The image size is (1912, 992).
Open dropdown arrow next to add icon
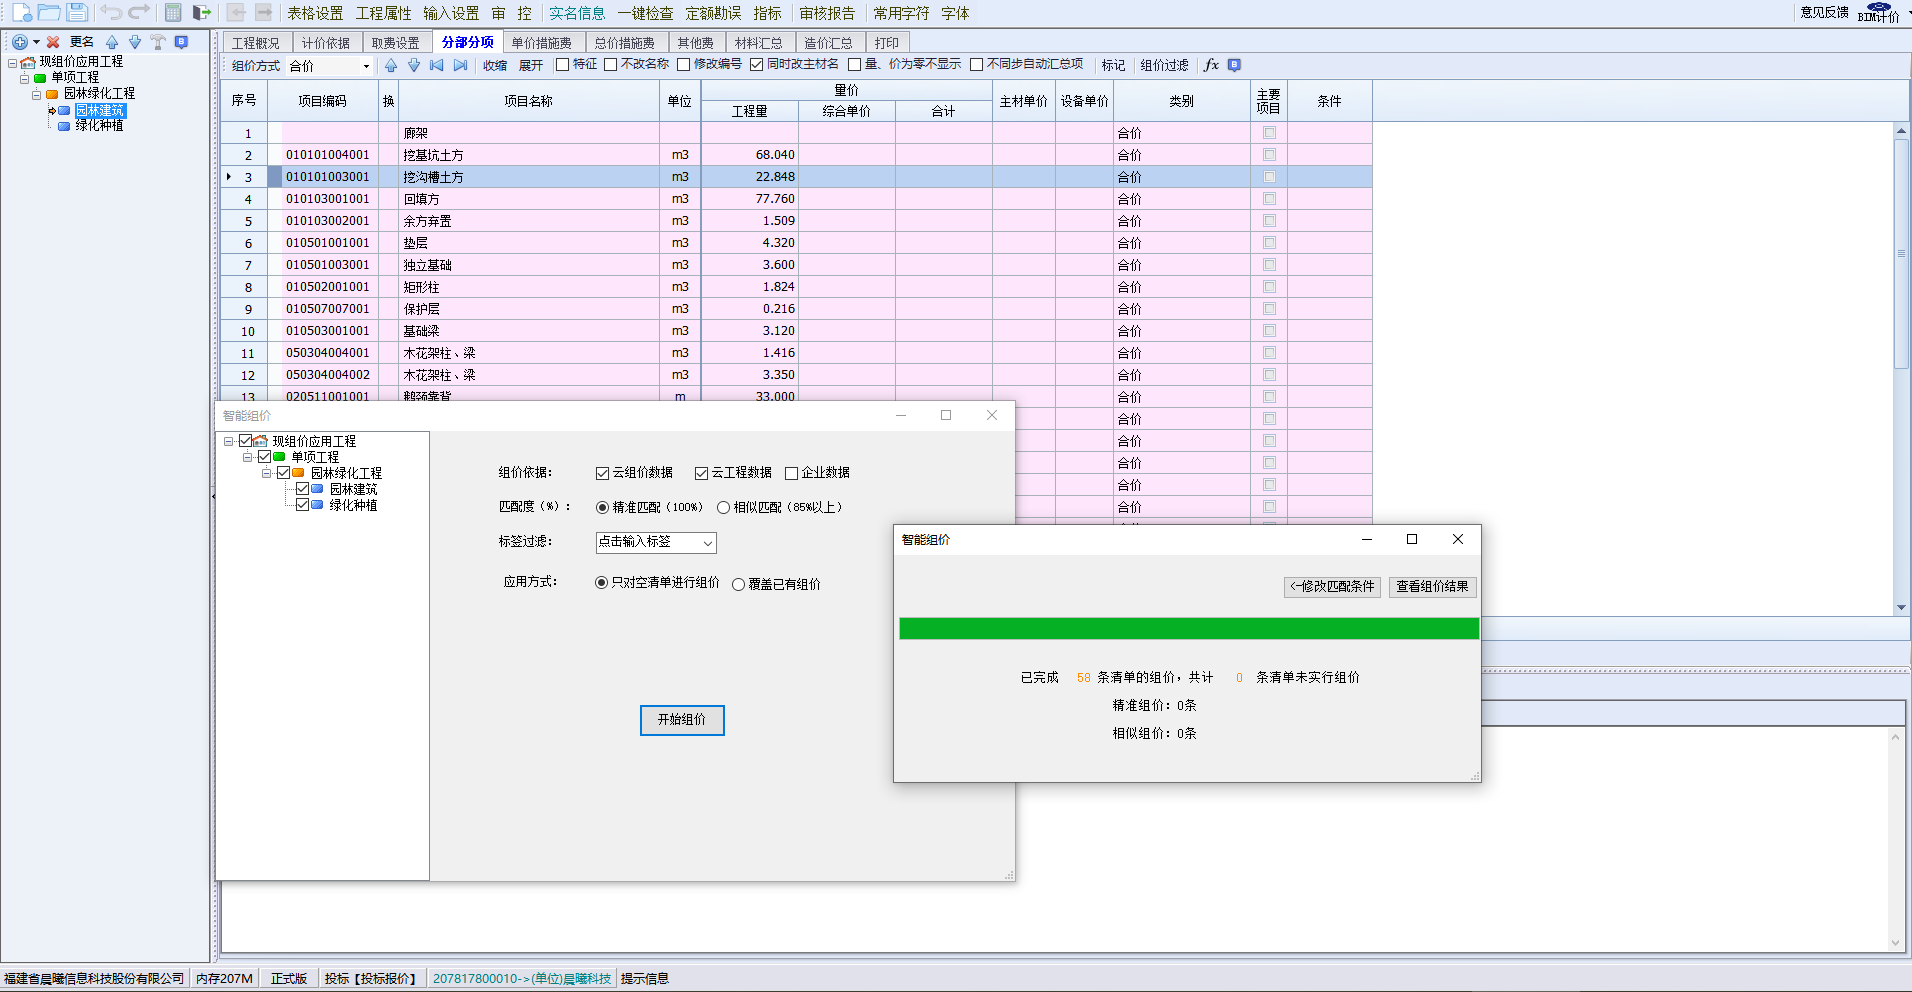tap(36, 42)
